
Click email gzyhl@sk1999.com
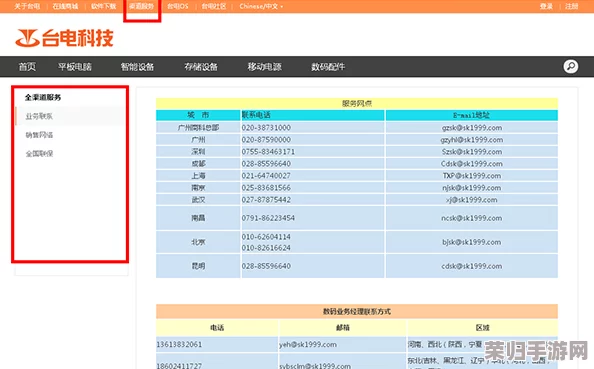(472, 140)
